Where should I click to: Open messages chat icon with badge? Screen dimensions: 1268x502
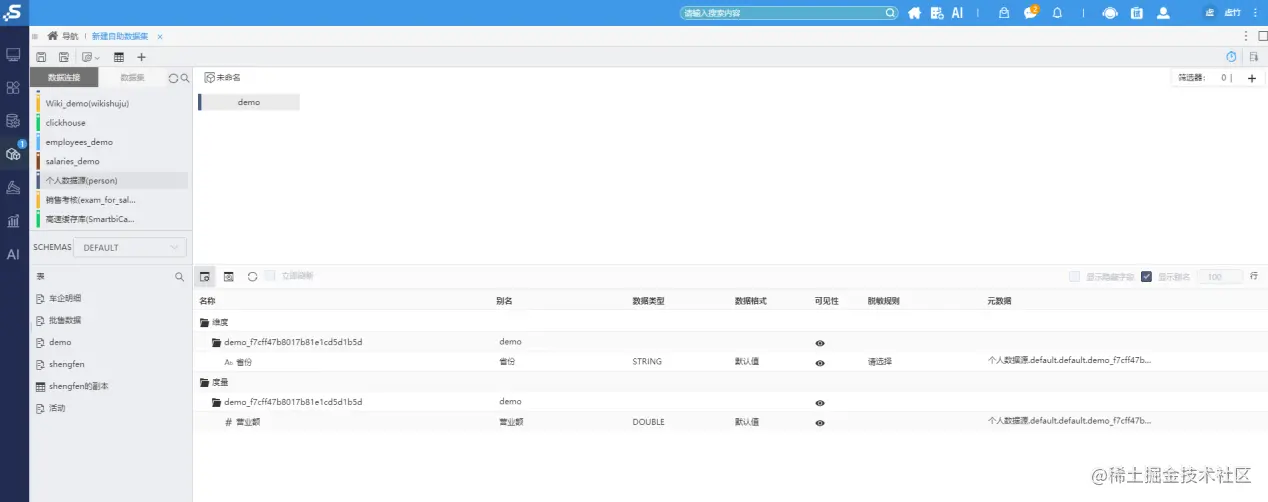point(1030,13)
